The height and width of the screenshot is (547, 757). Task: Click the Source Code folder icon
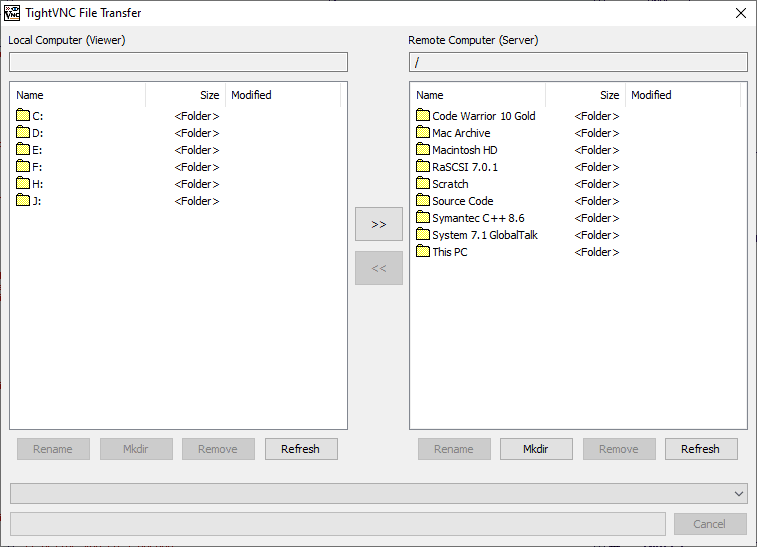click(423, 200)
